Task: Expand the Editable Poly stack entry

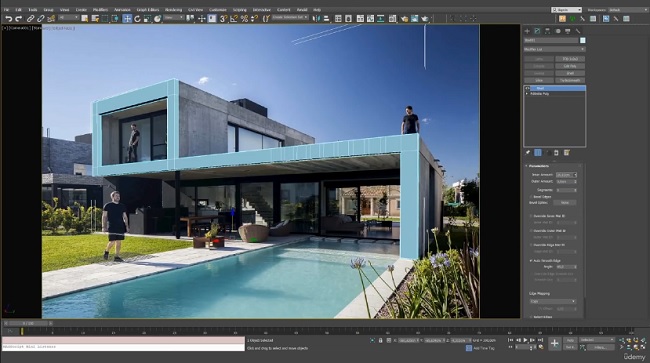Action: pyautogui.click(x=527, y=94)
